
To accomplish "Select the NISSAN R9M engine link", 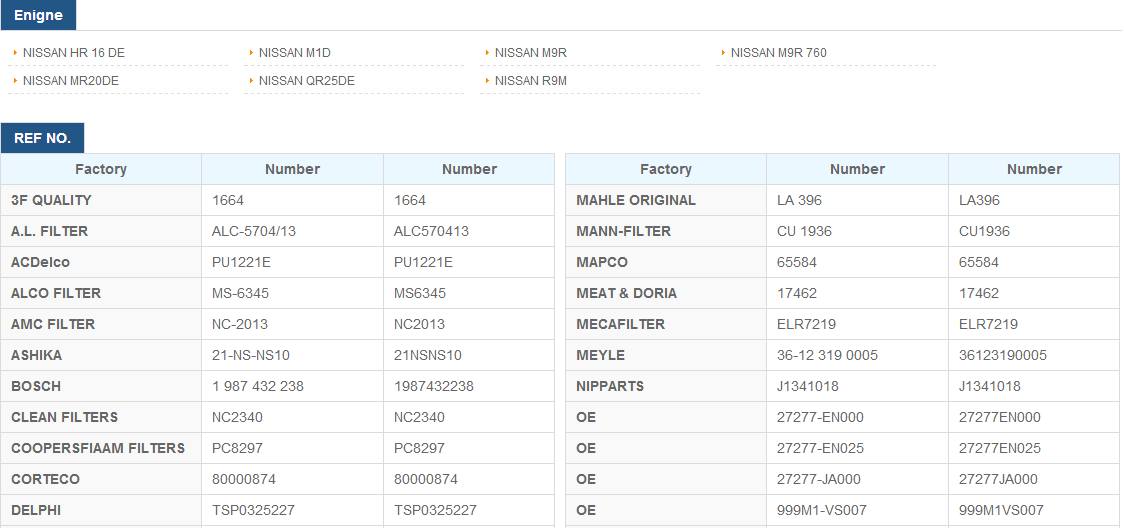I will (530, 81).
